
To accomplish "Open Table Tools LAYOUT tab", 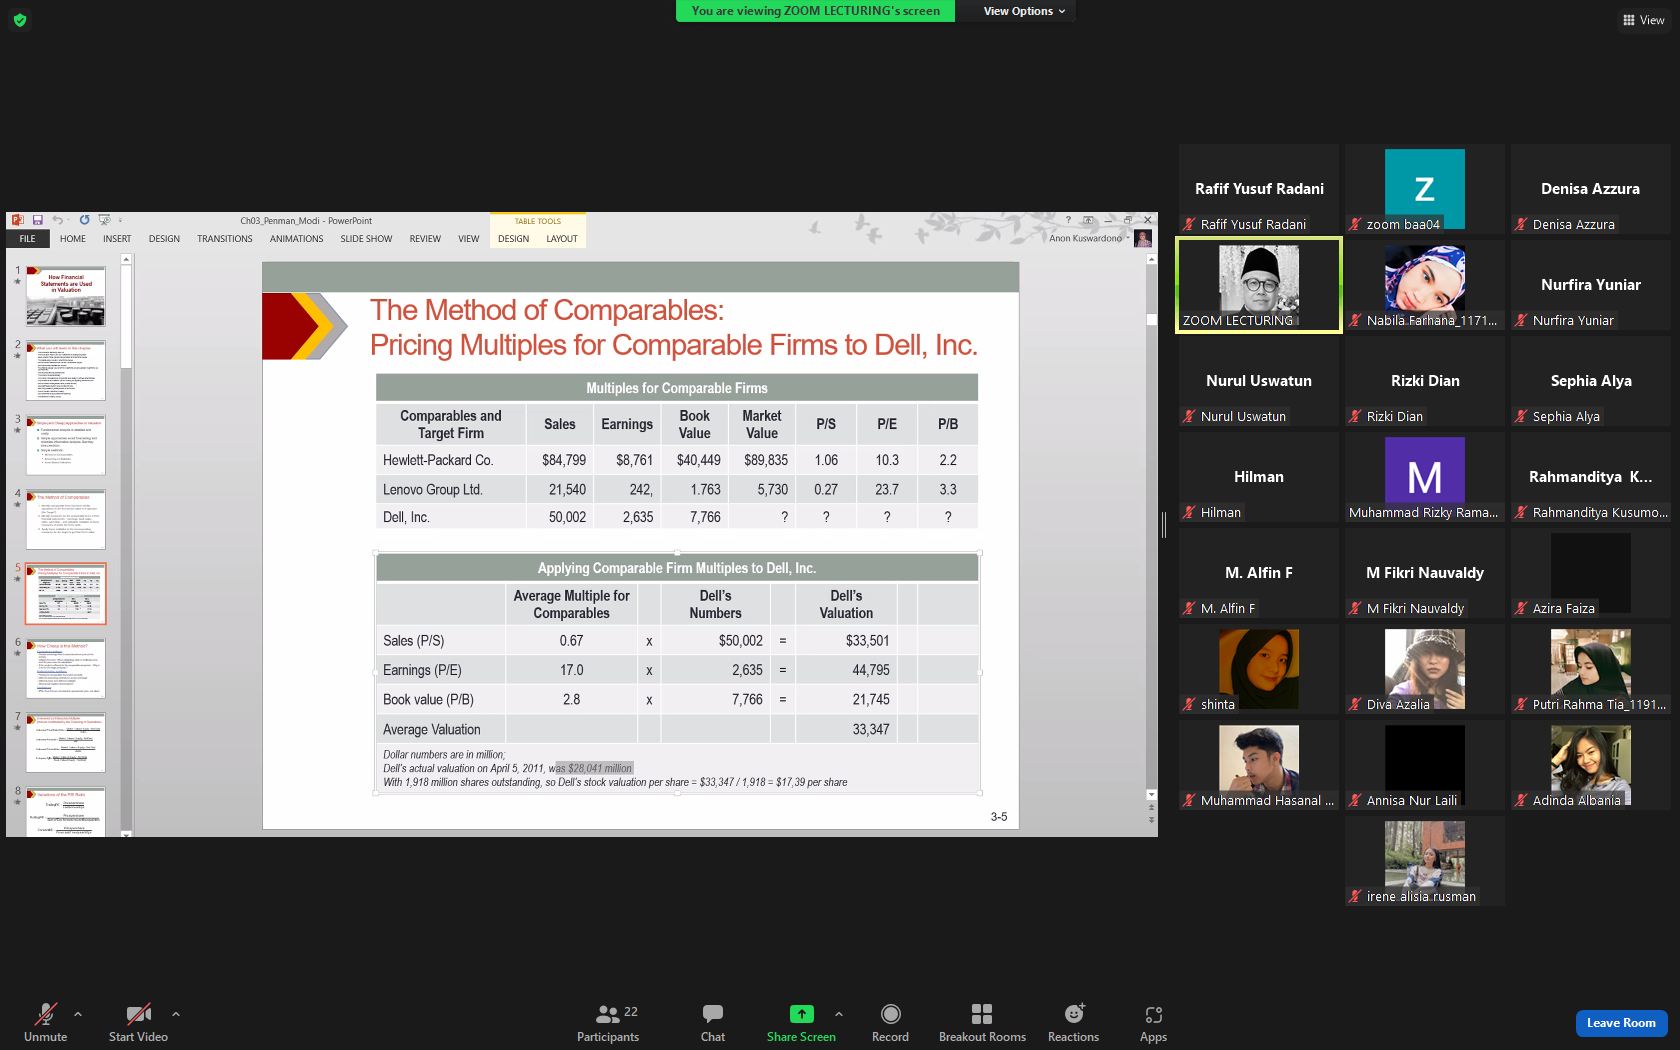I will pyautogui.click(x=562, y=239).
